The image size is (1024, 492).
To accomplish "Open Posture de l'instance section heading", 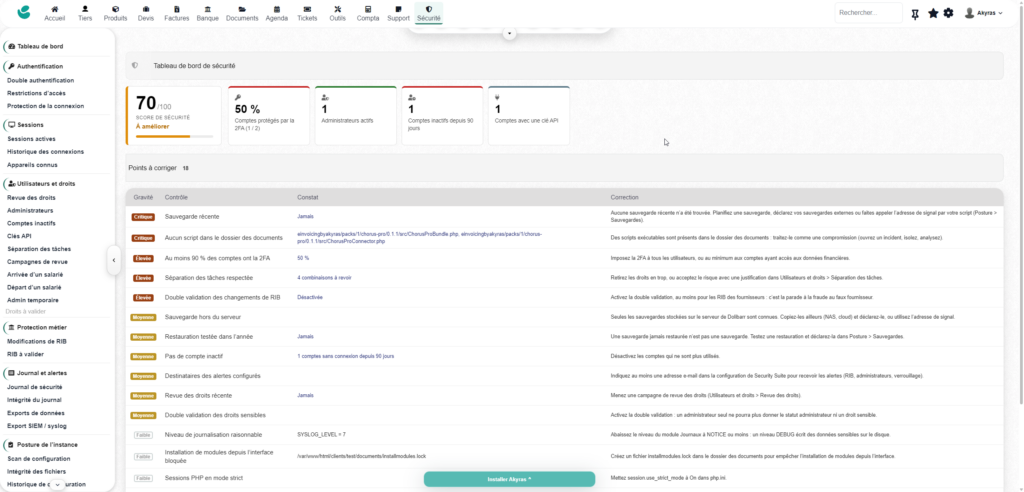I will 47,445.
